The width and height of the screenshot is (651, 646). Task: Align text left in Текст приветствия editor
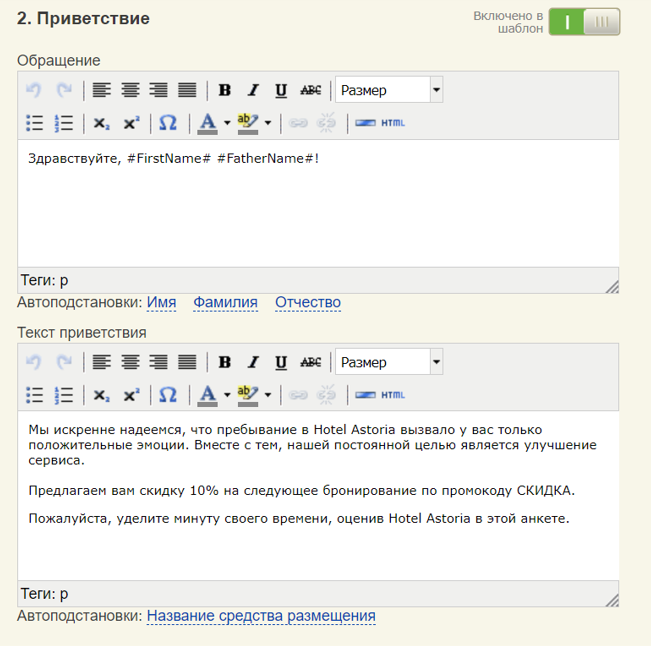point(101,362)
